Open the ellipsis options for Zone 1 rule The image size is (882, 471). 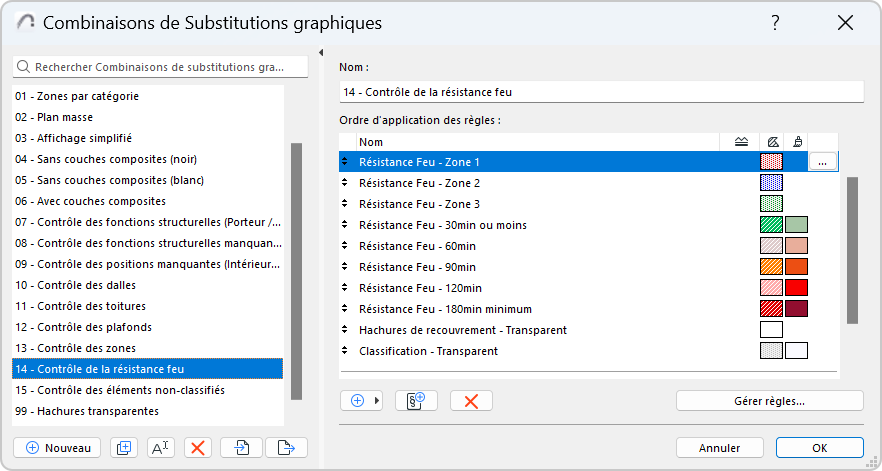pos(822,162)
